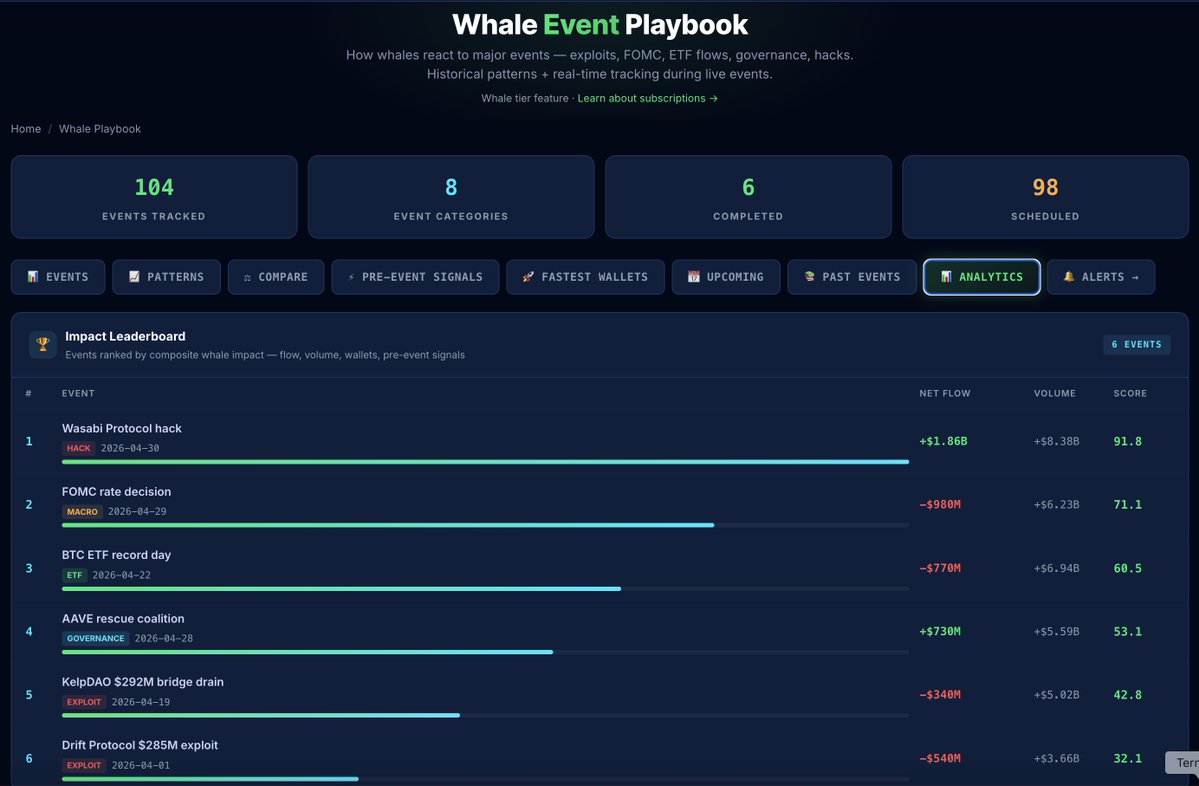
Task: Click the 2026-04-30 date on Wasabi row
Action: (130, 448)
